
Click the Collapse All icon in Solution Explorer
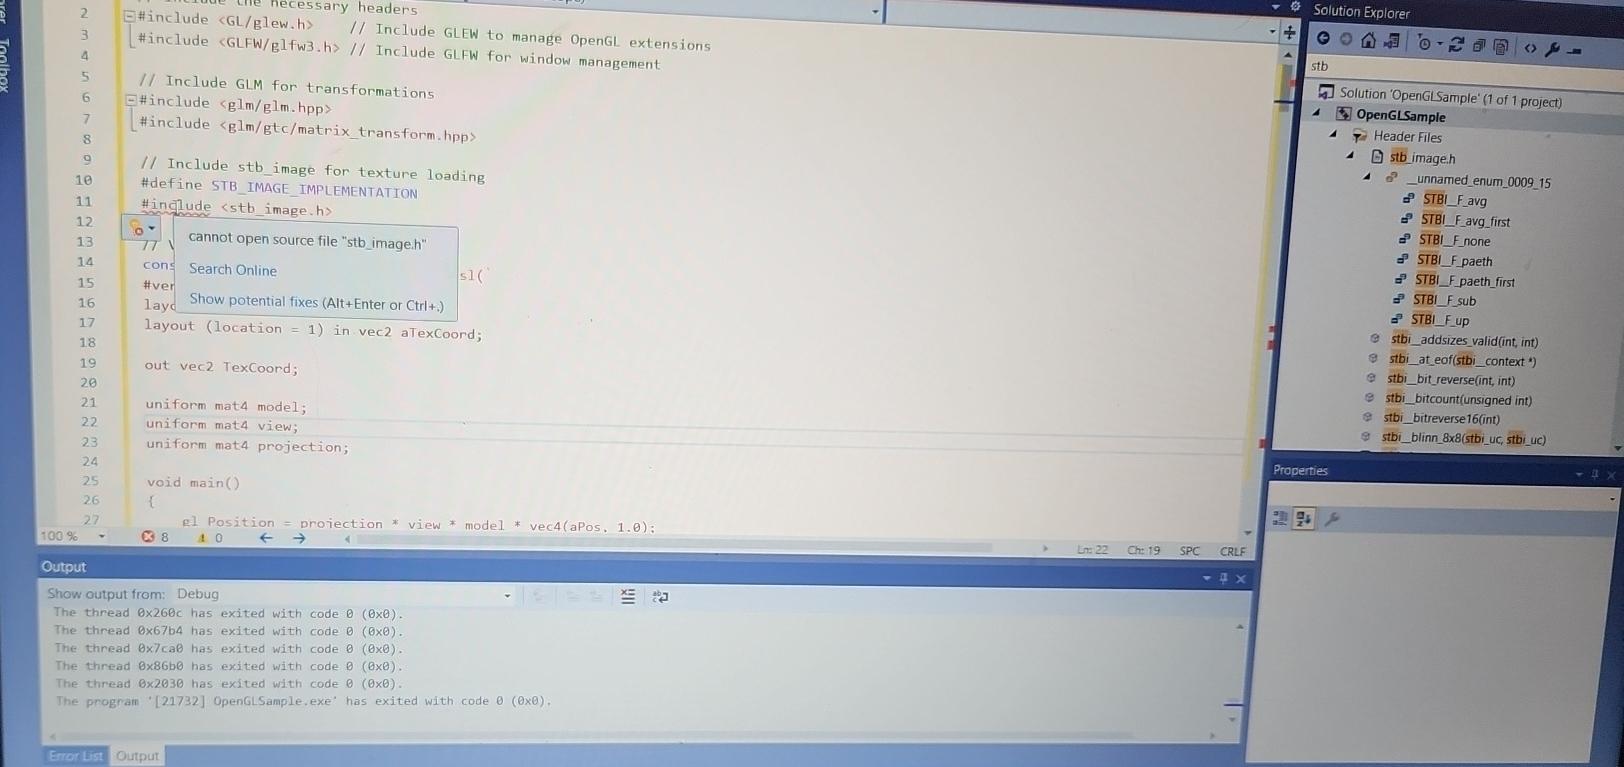[x=1479, y=45]
